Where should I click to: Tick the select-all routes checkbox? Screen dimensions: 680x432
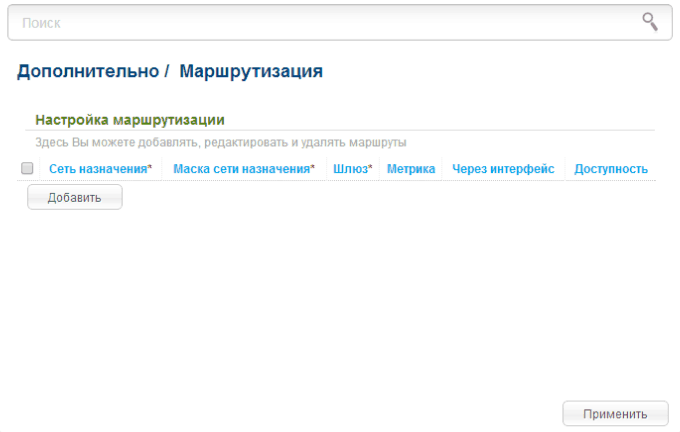(28, 169)
